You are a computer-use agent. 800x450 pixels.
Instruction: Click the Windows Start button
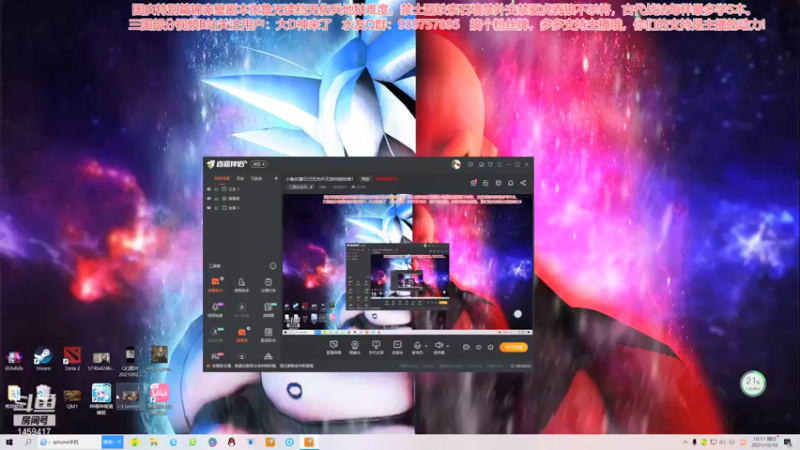point(9,442)
